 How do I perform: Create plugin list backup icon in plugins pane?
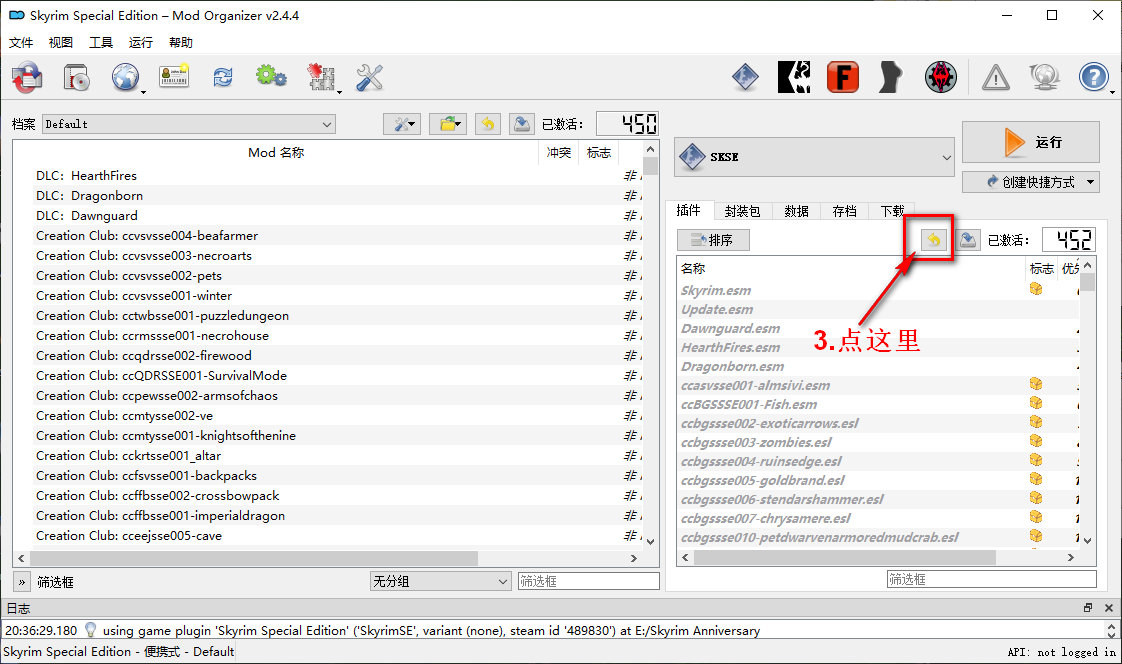tap(968, 240)
